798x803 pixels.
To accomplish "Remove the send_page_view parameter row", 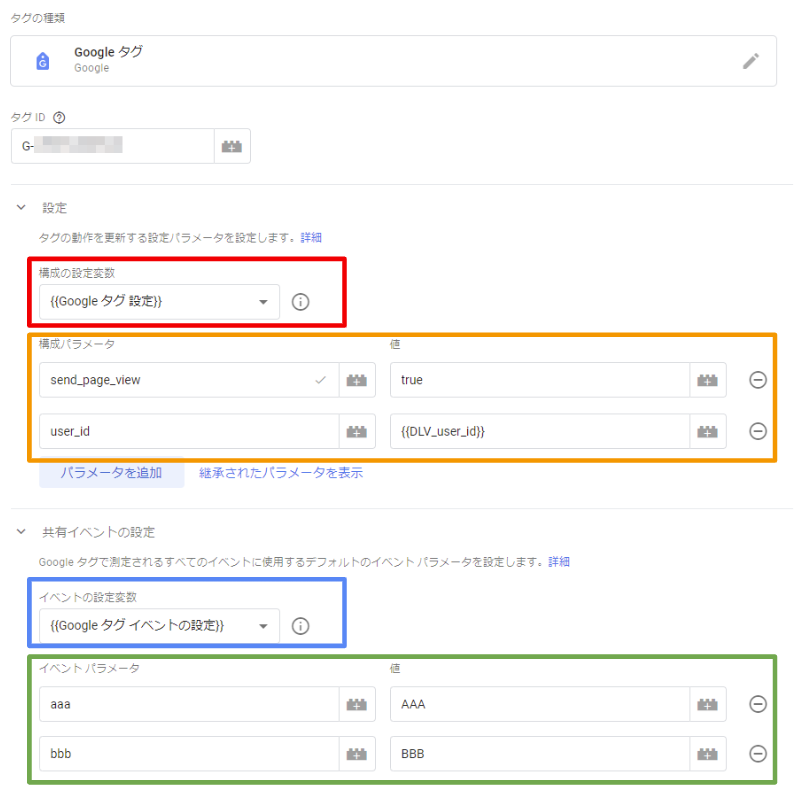I will click(758, 380).
